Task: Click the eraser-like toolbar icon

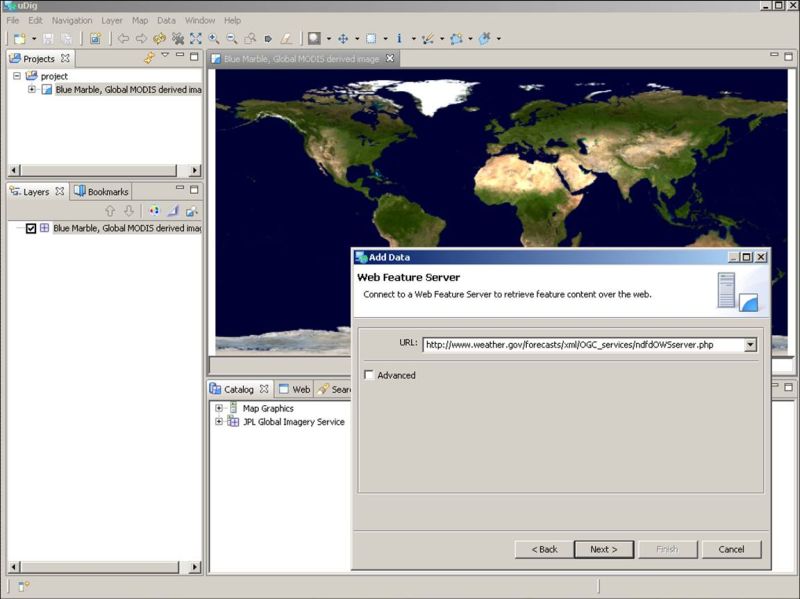Action: point(286,39)
